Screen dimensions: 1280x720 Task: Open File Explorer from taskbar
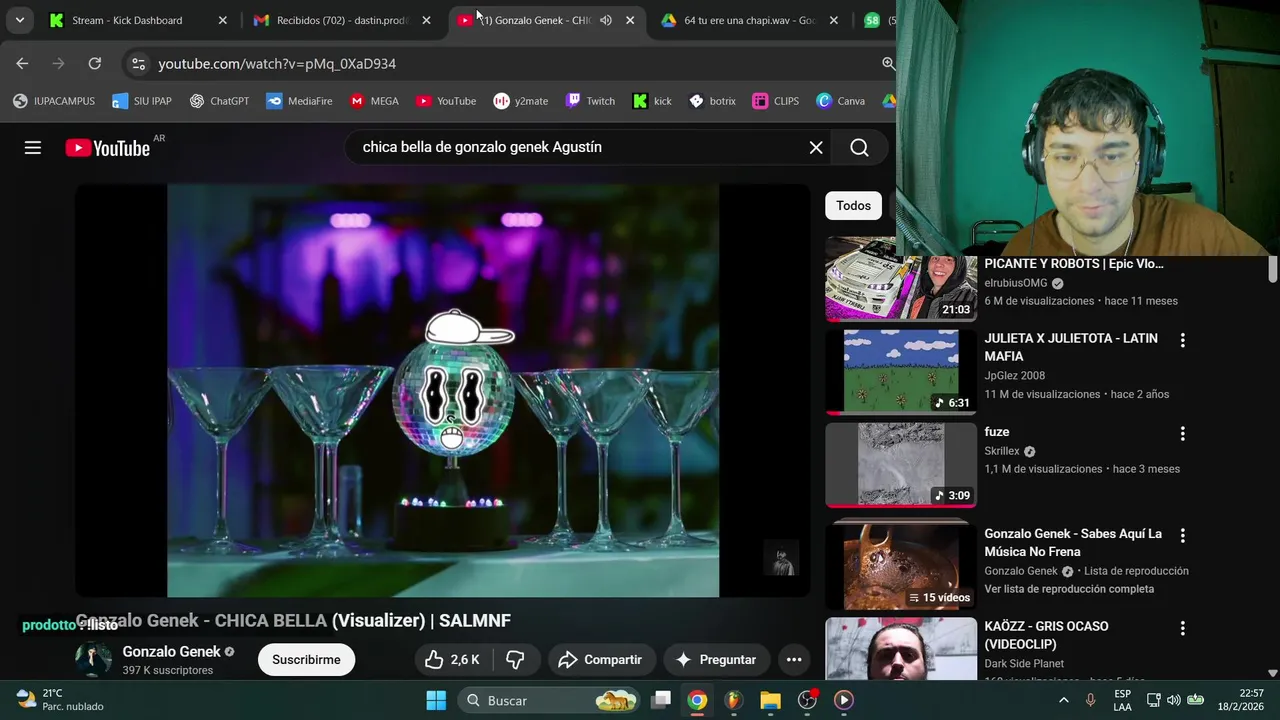pos(770,700)
